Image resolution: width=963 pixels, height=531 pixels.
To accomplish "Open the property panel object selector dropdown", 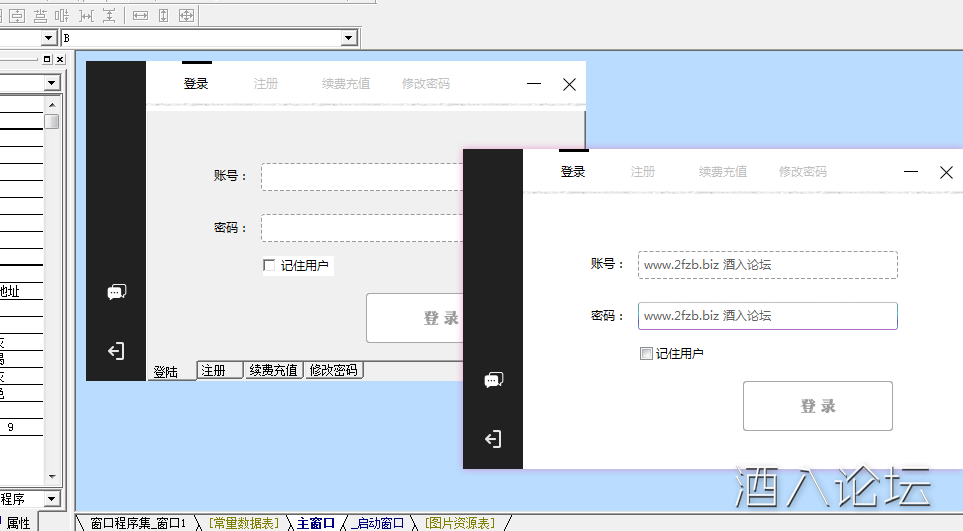I will coord(51,83).
